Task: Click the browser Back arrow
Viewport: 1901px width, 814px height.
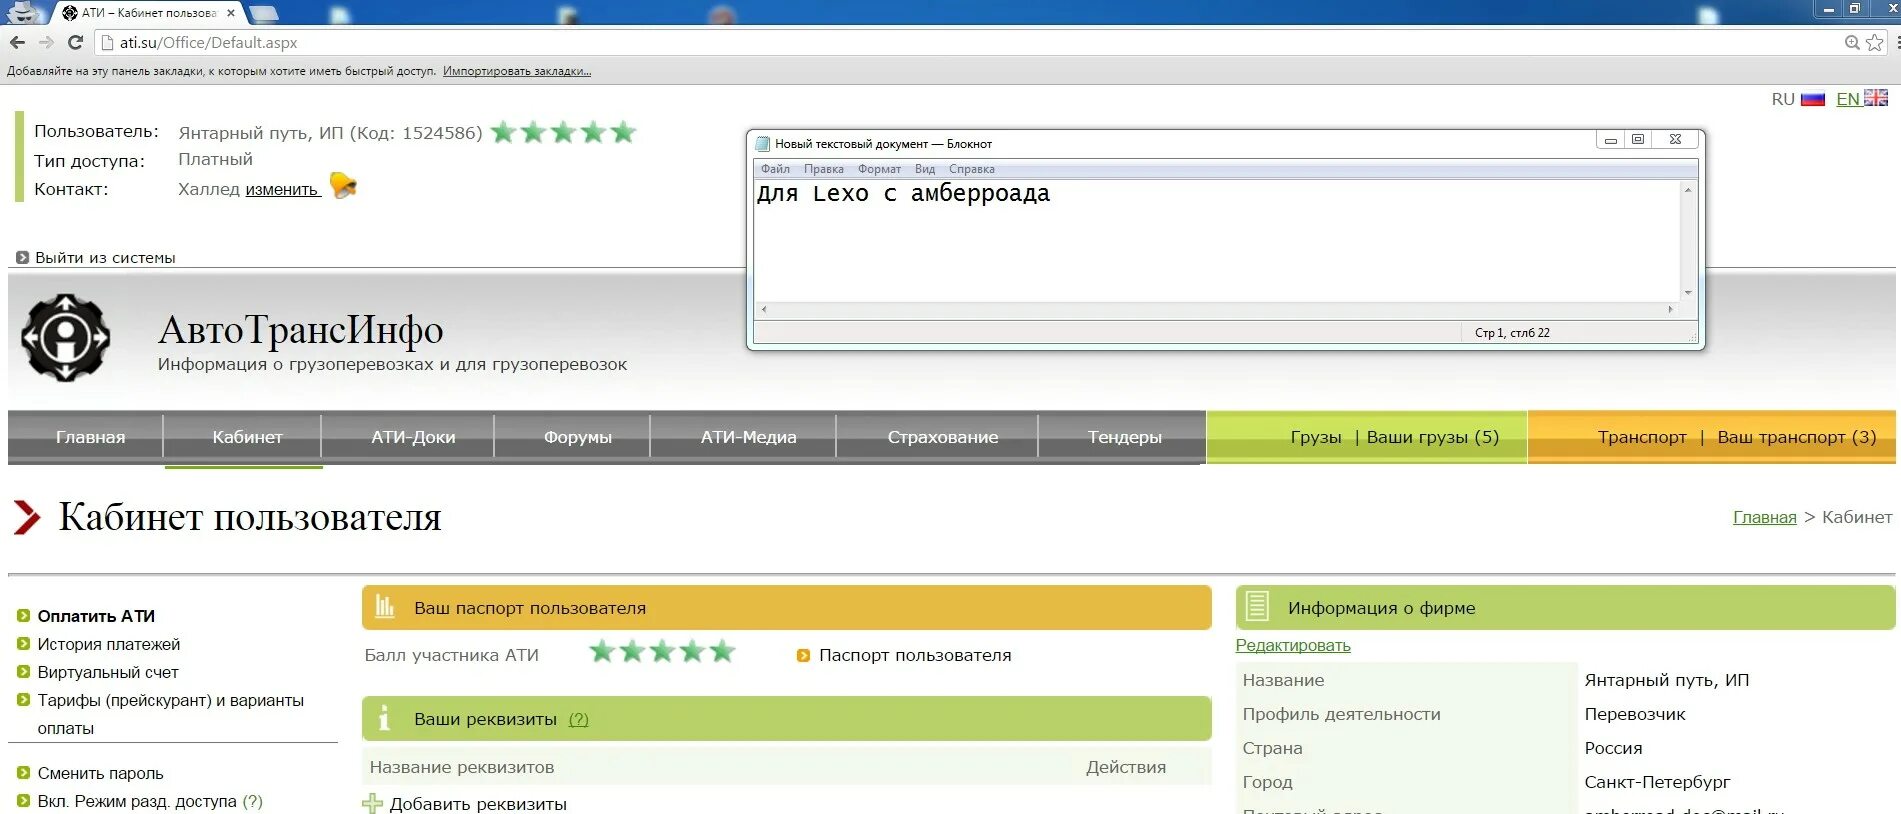Action: tap(17, 42)
